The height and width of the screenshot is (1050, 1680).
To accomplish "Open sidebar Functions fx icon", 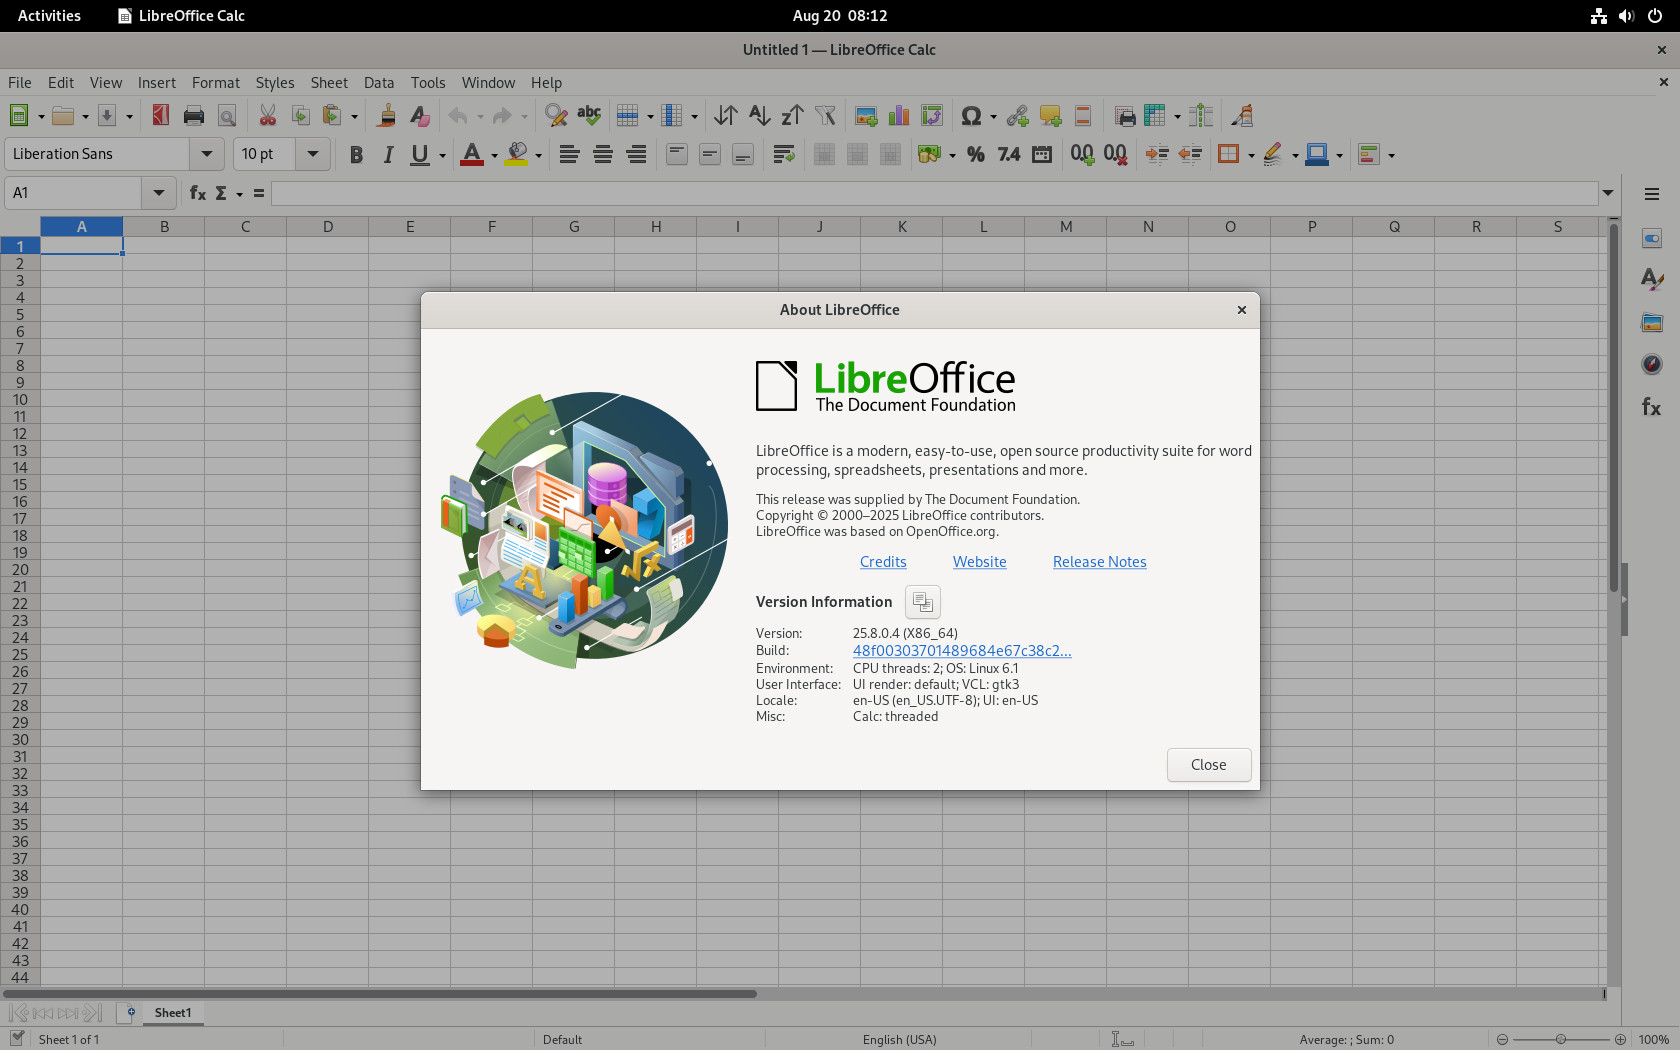I will coord(1652,407).
